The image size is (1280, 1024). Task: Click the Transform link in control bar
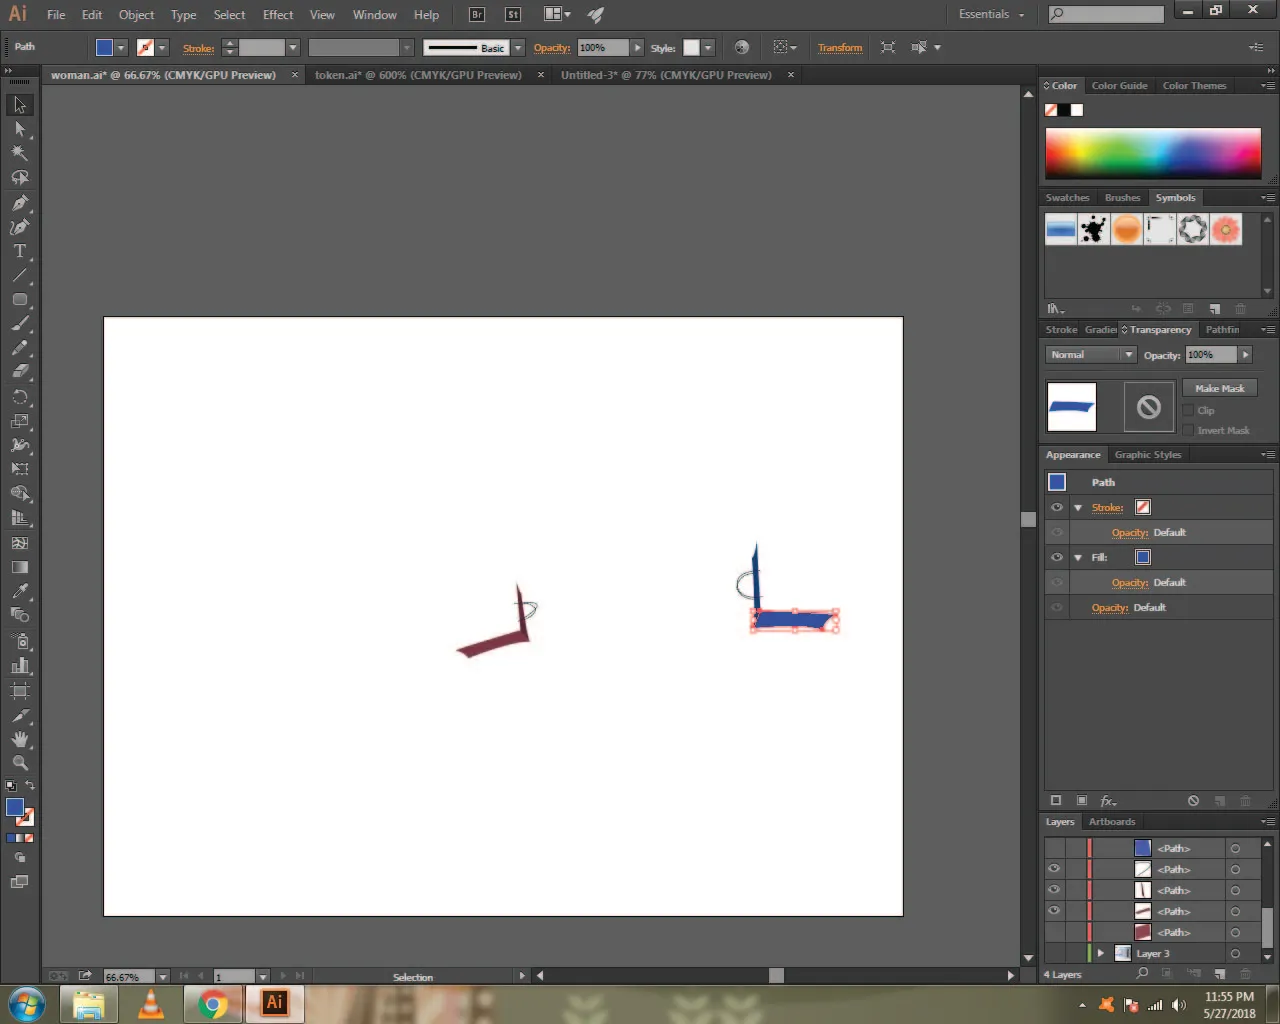[x=840, y=47]
